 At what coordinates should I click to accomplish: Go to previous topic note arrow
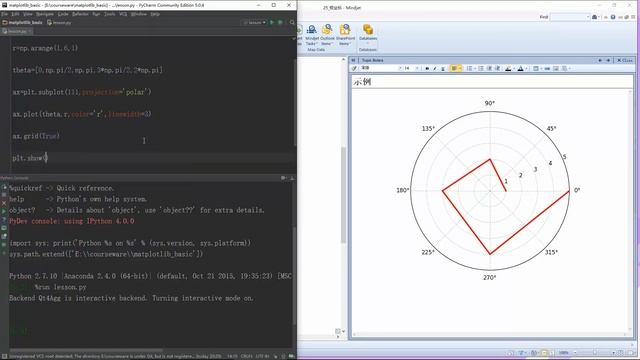pyautogui.click(x=600, y=60)
